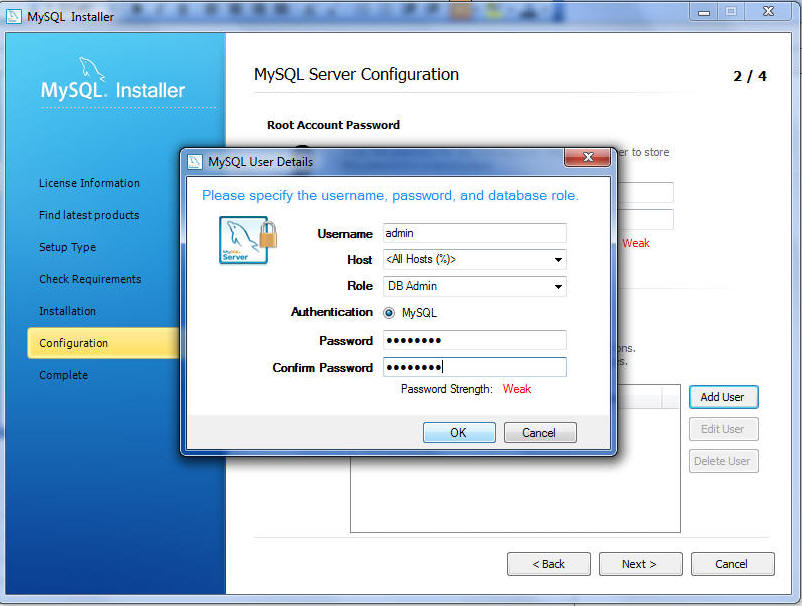Screen dimensions: 802x606
Task: Click the MySQL Installer title bar icon
Action: pos(14,16)
